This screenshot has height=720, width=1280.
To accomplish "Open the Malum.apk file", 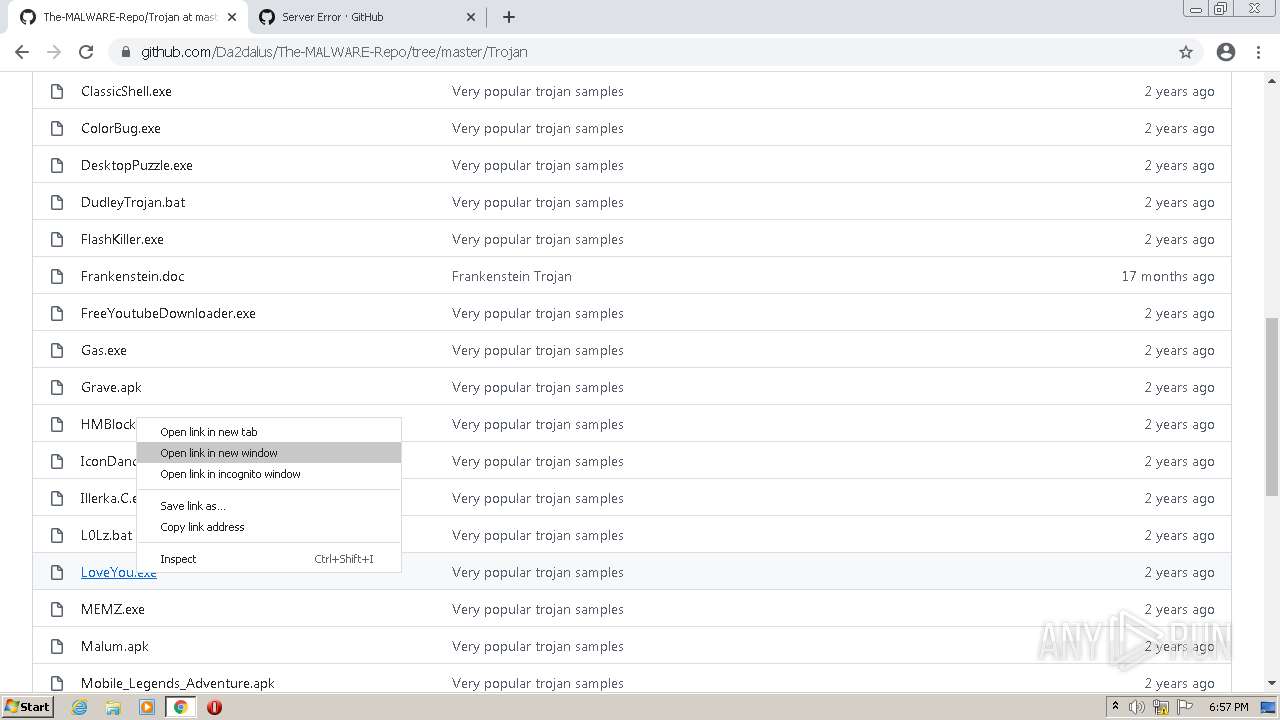I will pyautogui.click(x=115, y=646).
